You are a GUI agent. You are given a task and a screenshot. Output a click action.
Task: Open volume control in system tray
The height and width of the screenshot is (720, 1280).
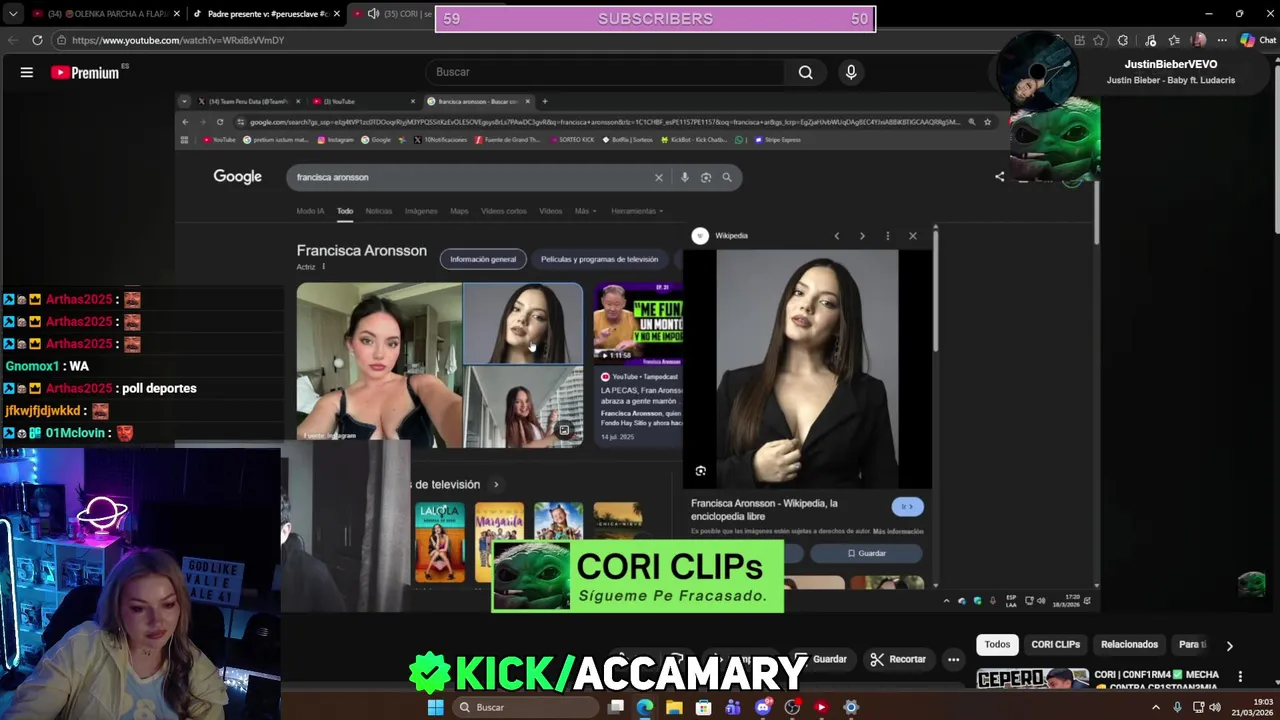coord(1216,707)
